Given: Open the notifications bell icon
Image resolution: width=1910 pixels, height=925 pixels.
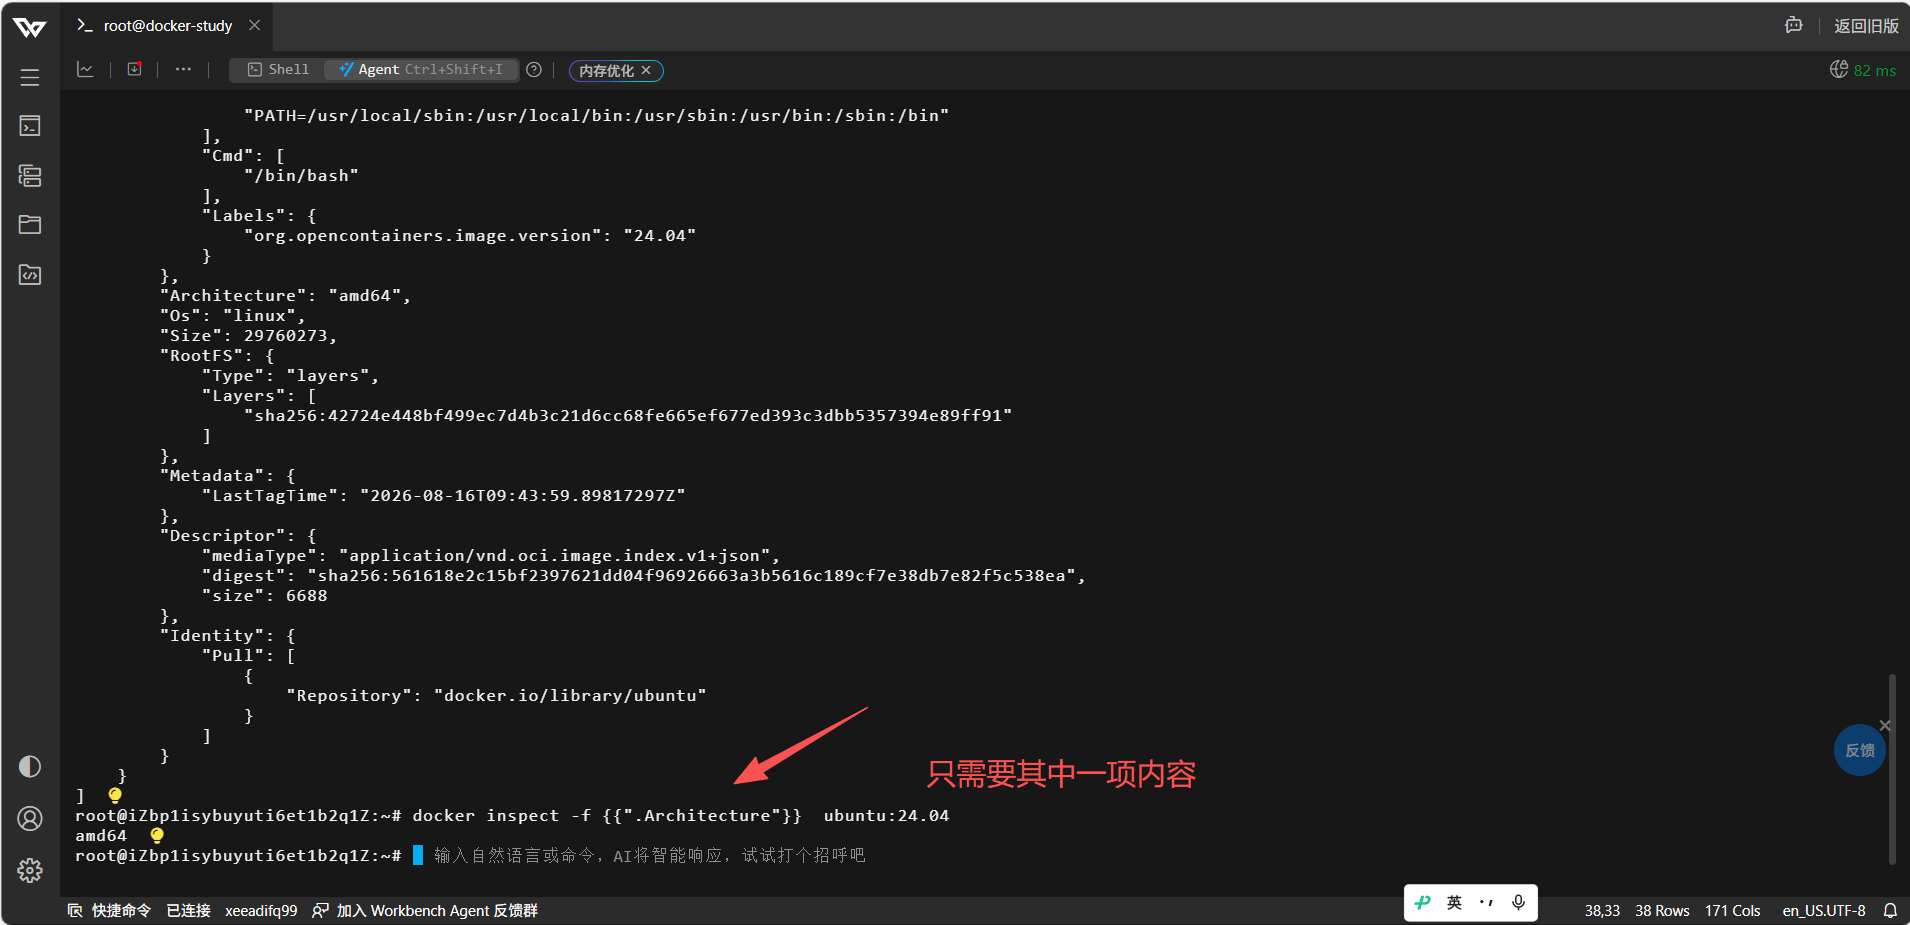Looking at the screenshot, I should [1890, 910].
